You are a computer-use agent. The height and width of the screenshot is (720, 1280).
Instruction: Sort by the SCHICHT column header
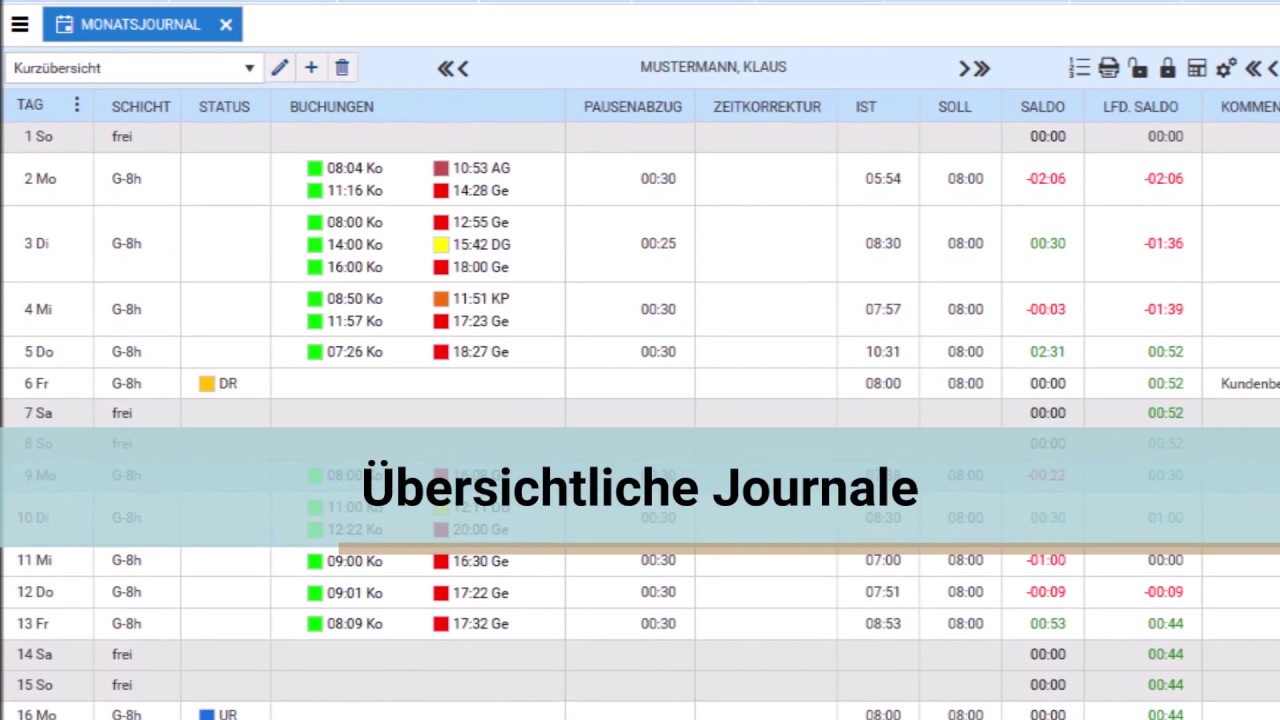tap(141, 106)
